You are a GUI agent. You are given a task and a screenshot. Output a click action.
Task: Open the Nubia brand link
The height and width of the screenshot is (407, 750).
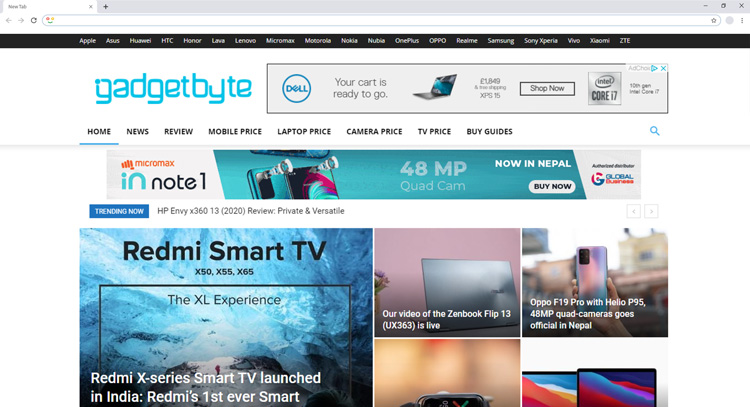[x=376, y=41]
